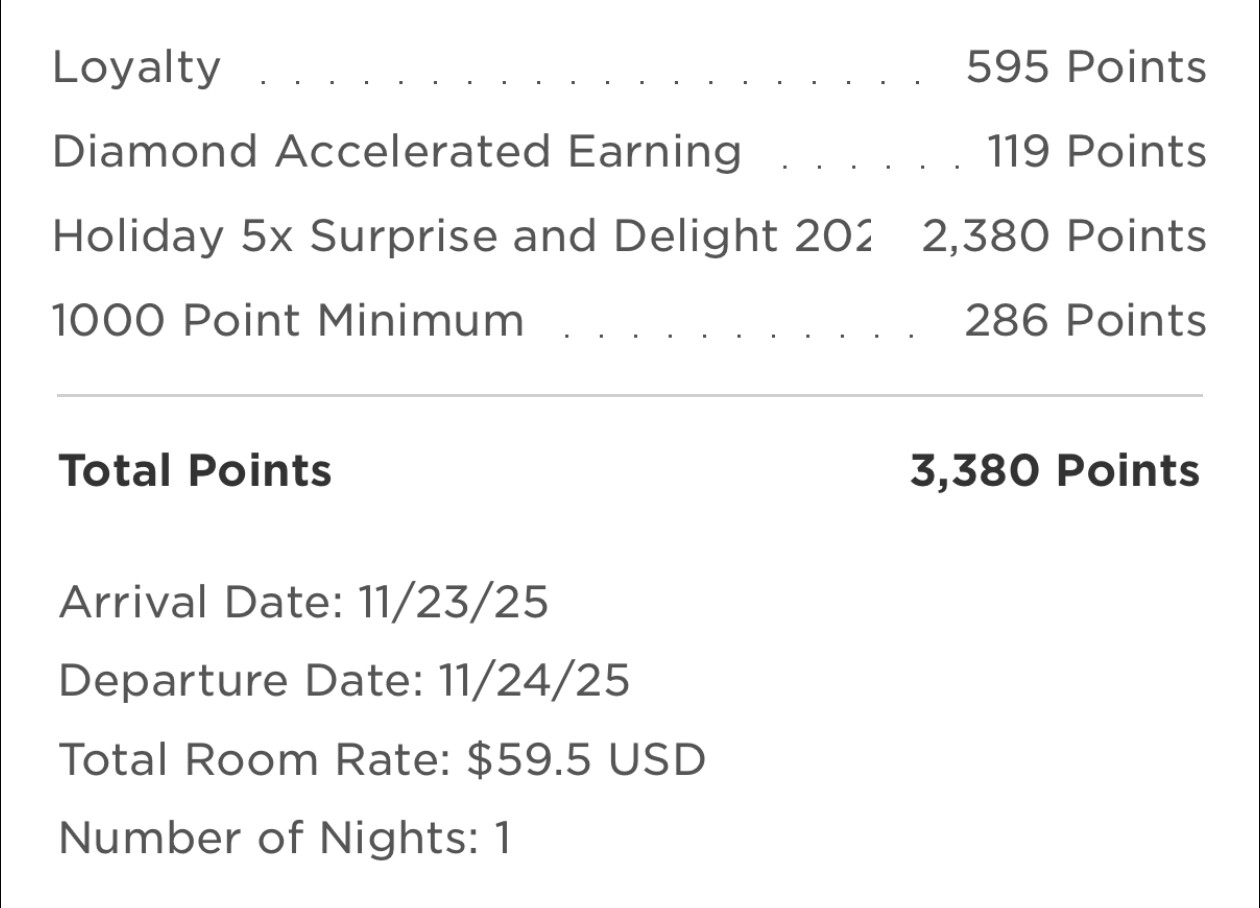Select the 3,380 Points total value

click(1055, 470)
